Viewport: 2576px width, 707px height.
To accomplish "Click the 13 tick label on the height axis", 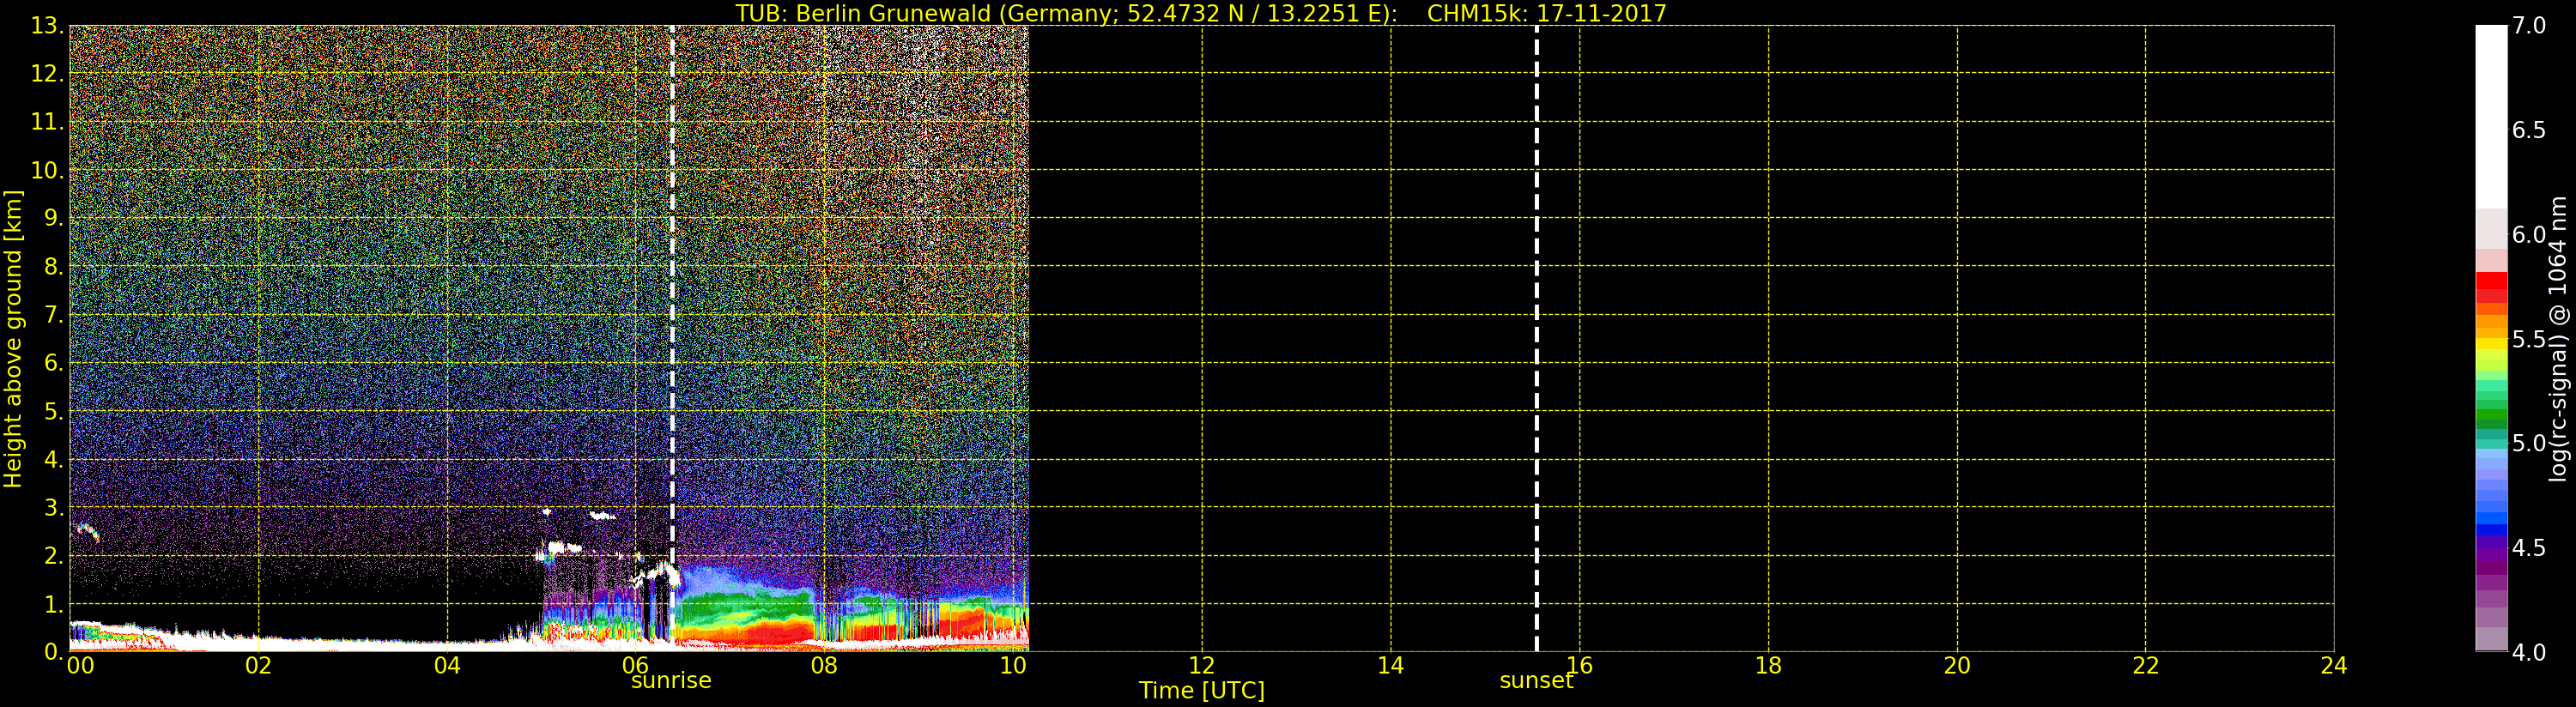I will click(x=45, y=26).
